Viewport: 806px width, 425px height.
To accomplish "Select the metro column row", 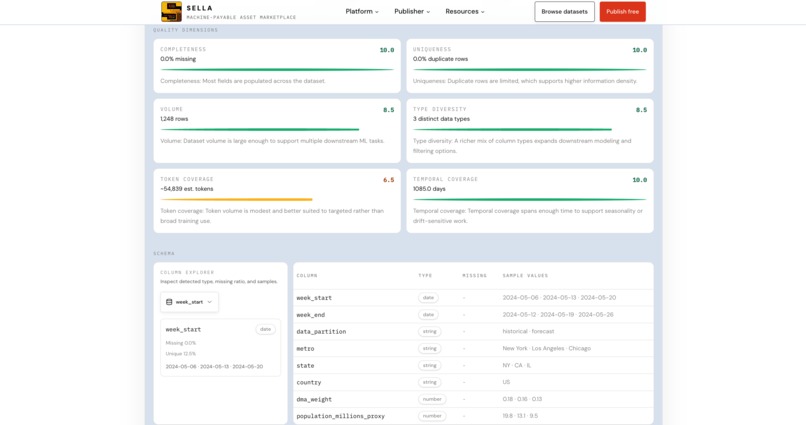I will 473,348.
